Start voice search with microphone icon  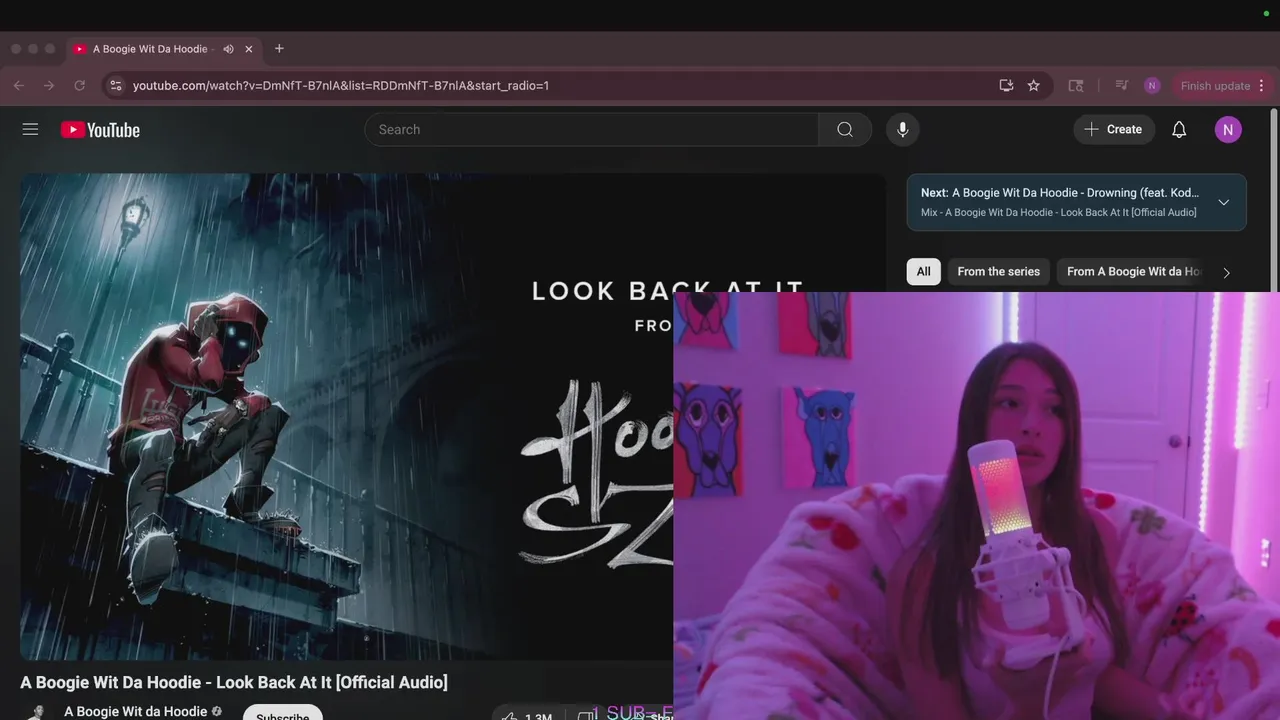tap(902, 129)
